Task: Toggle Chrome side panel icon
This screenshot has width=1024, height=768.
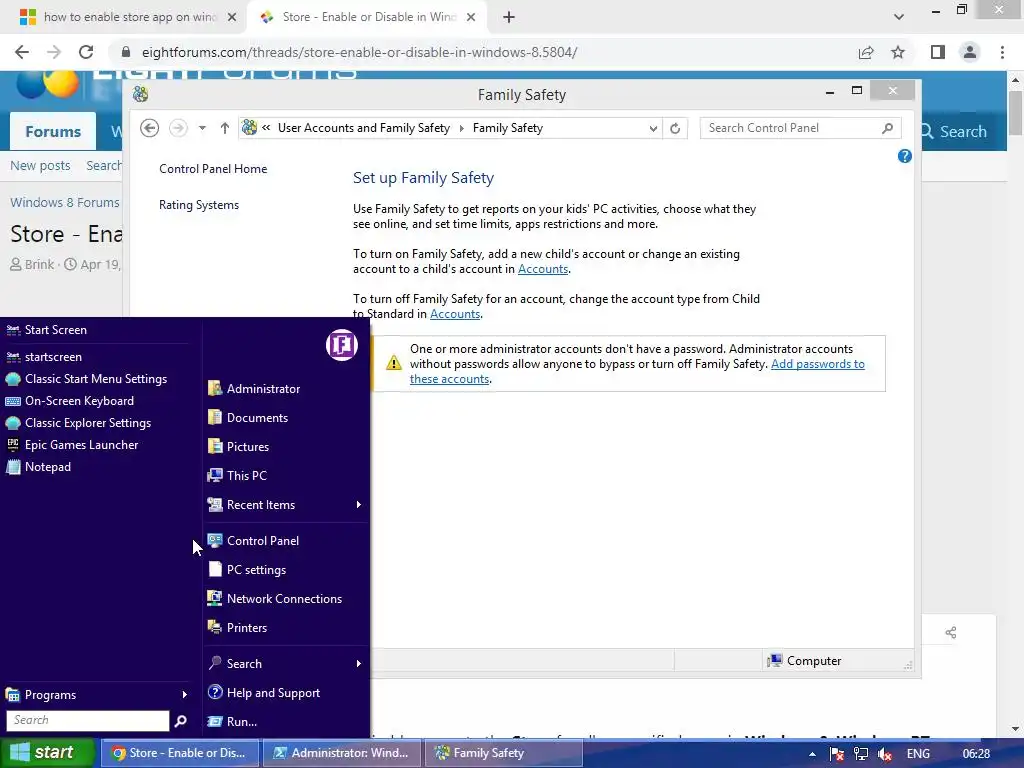Action: [938, 52]
